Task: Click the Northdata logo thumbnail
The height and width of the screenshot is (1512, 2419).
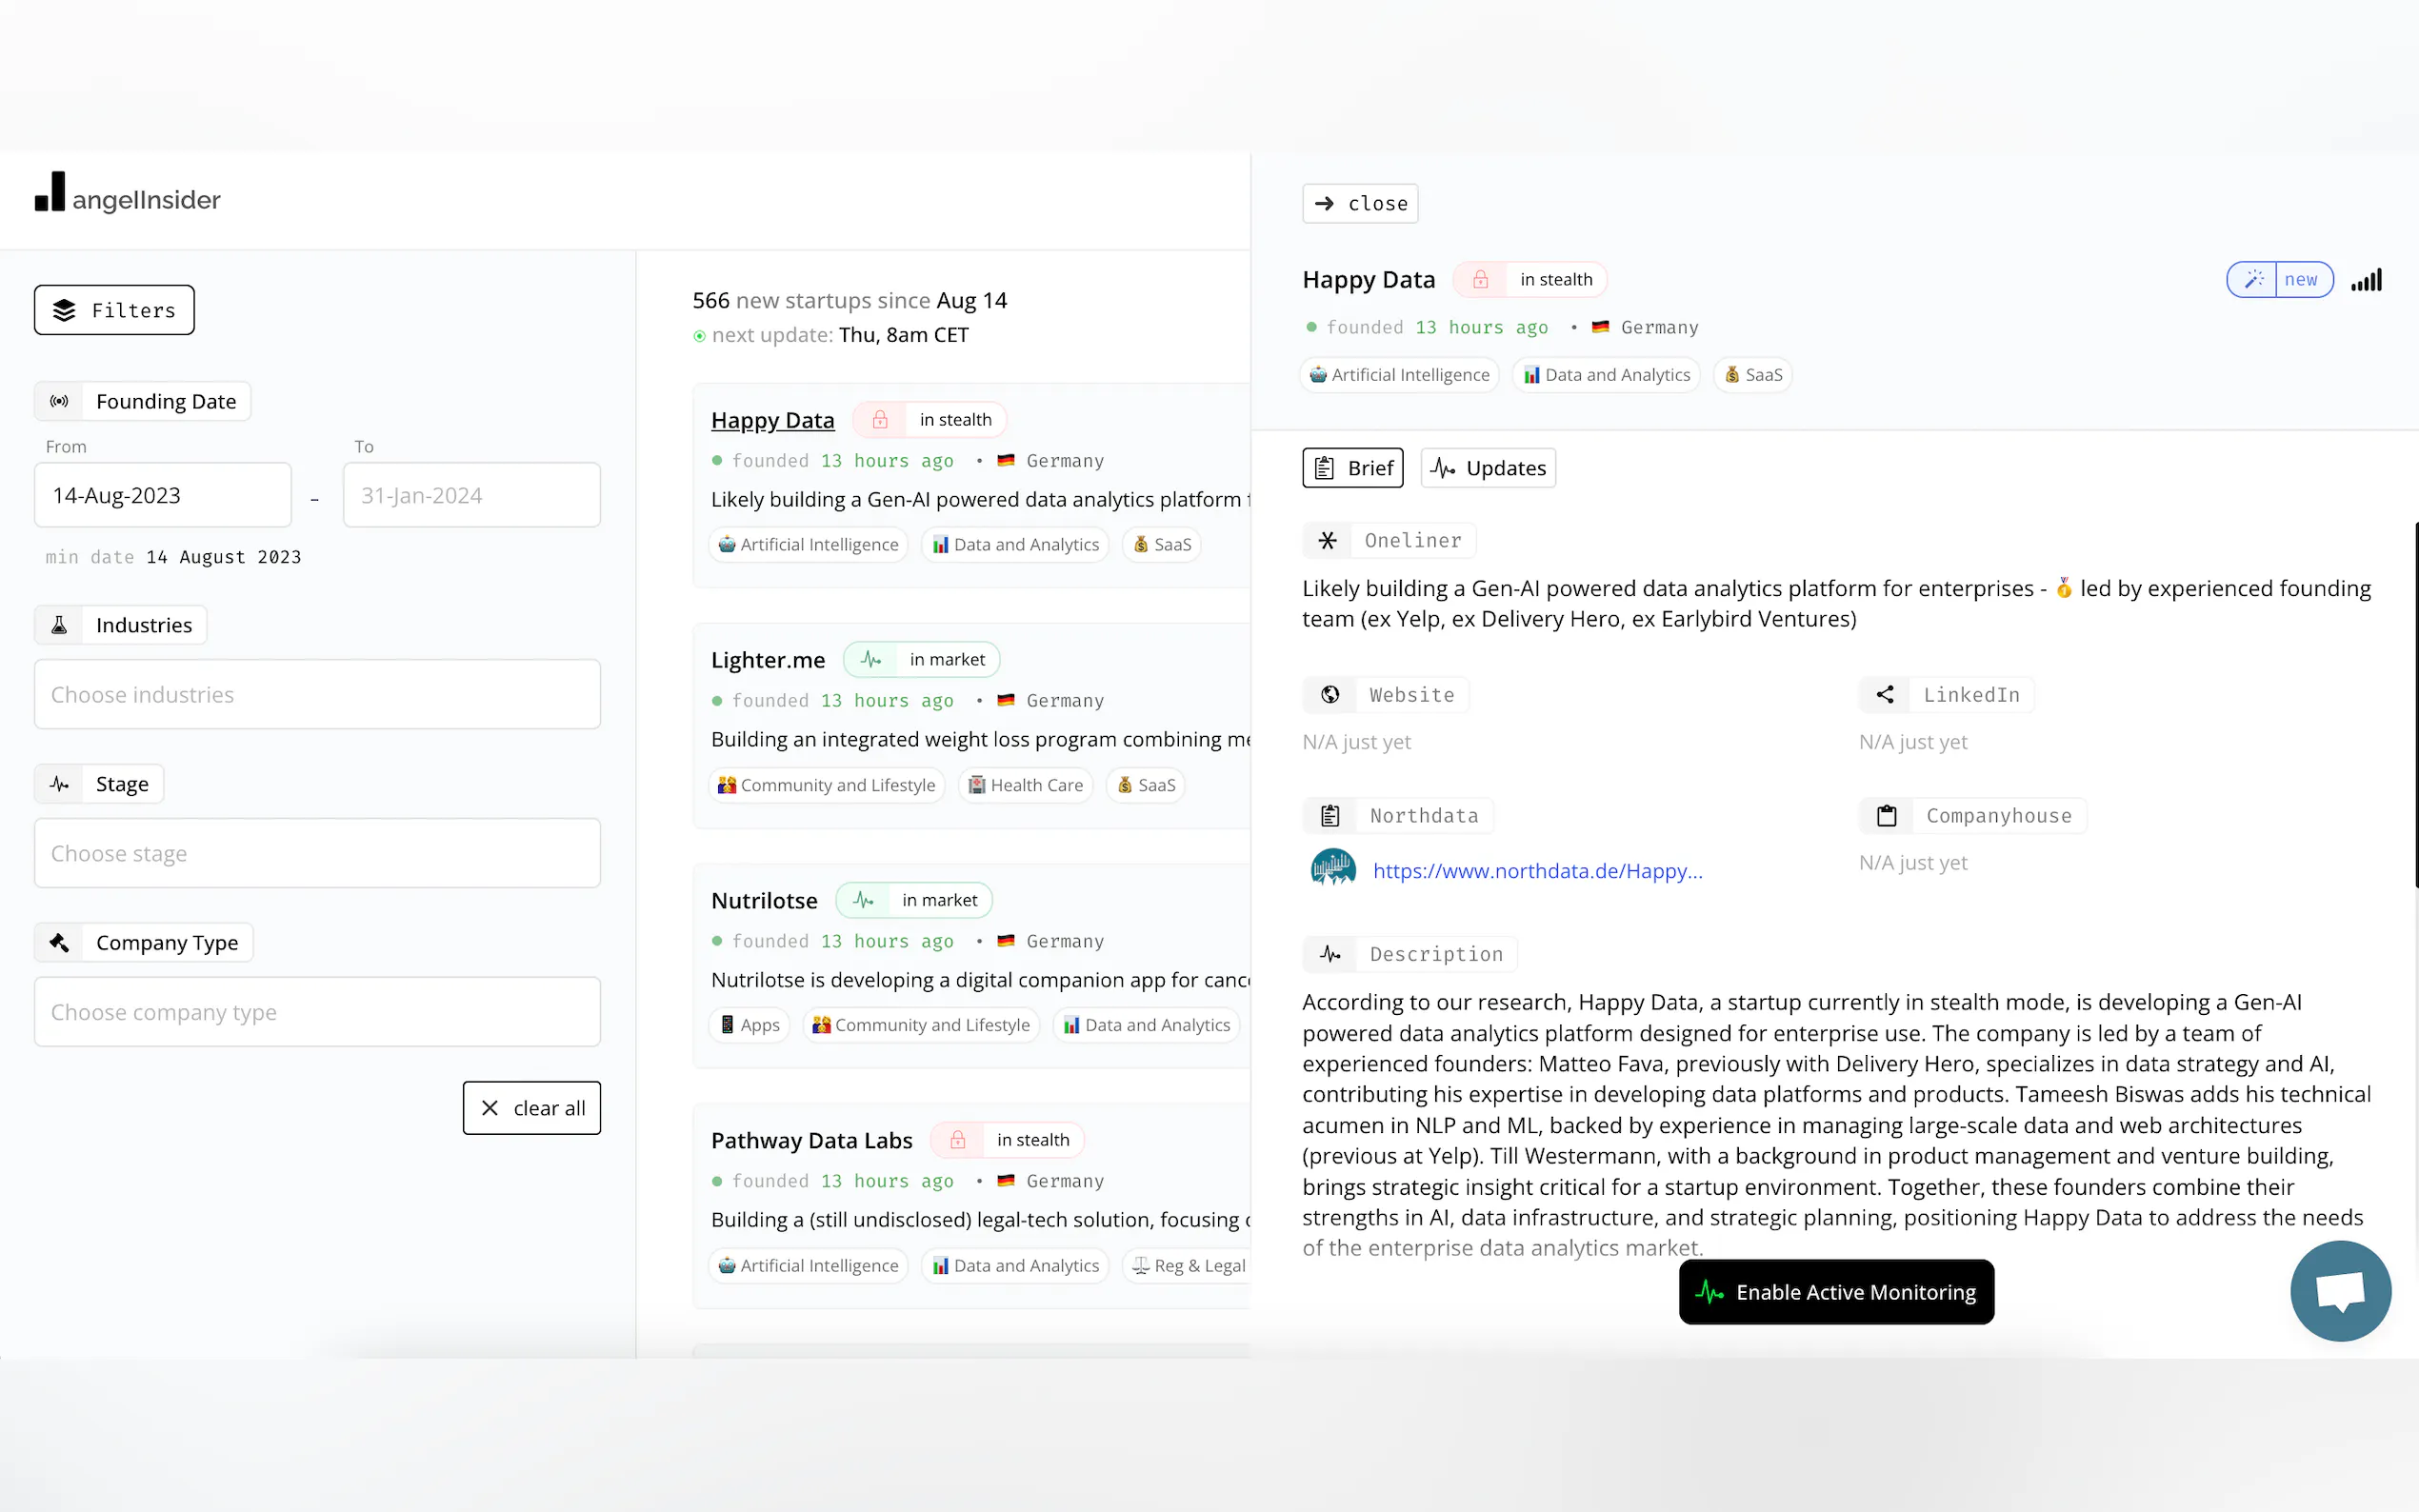Action: point(1333,868)
